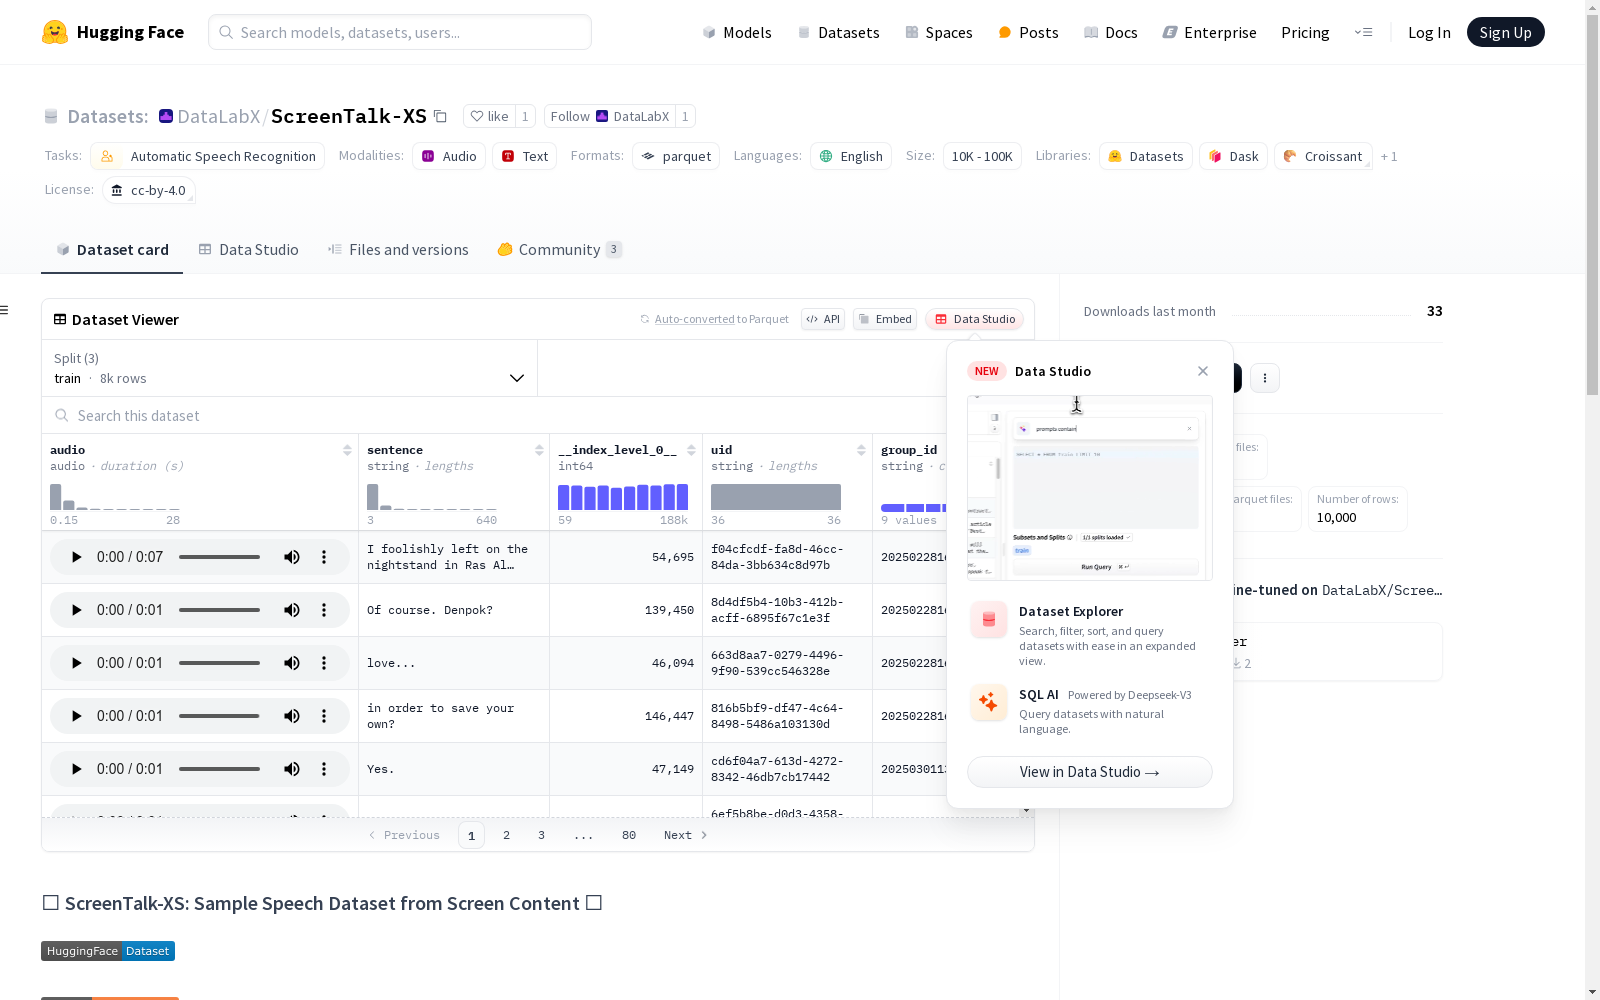
Task: Go to the Next page of rows
Action: (686, 835)
